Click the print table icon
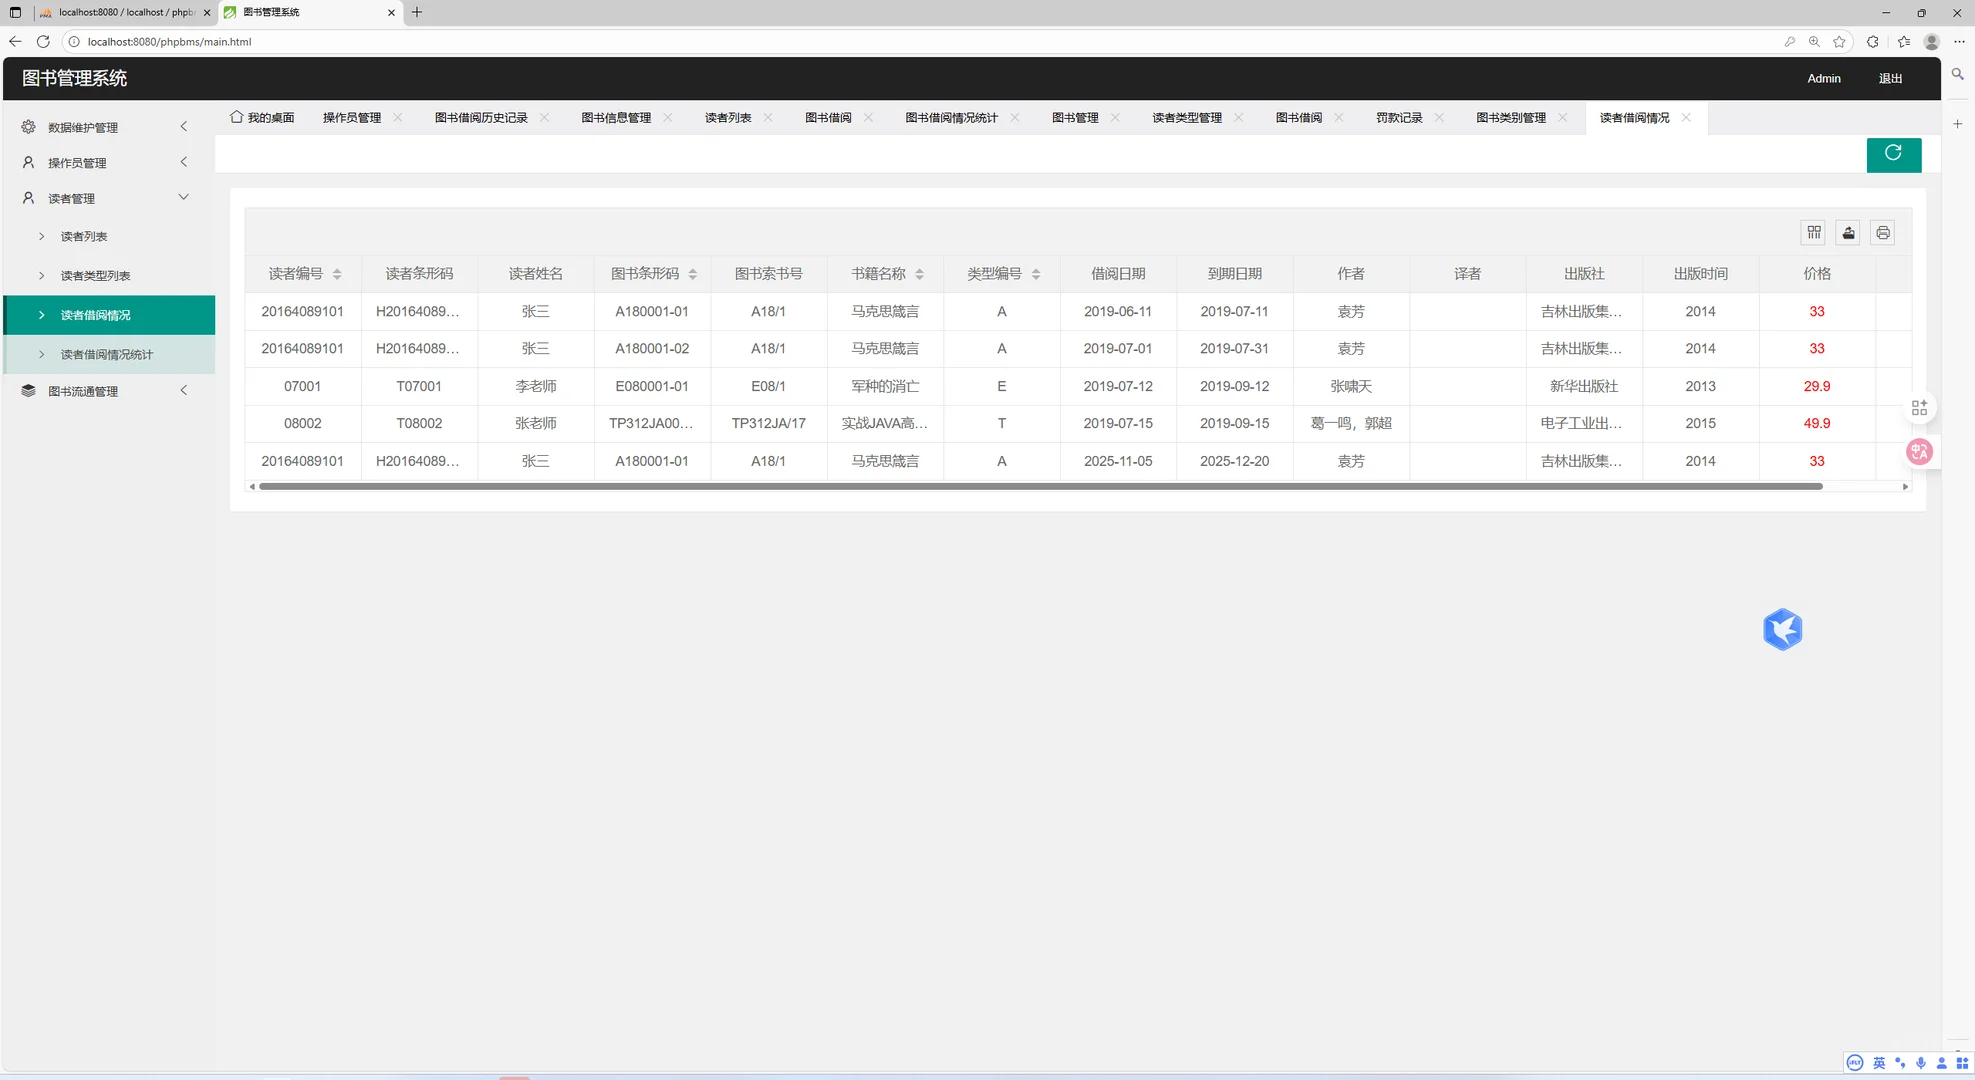 1883,232
